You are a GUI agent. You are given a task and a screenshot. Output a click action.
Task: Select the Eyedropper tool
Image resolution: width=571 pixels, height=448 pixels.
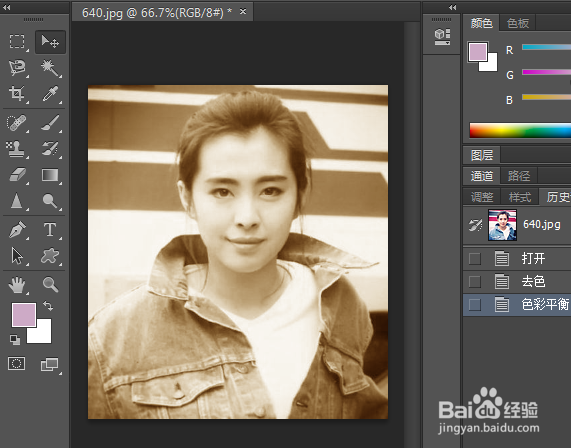pos(50,94)
